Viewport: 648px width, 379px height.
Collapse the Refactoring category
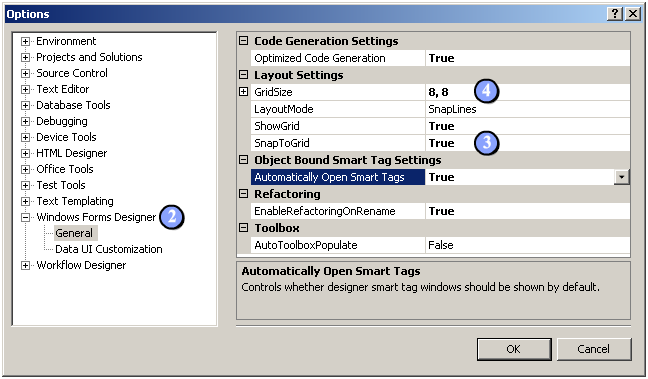[243, 194]
